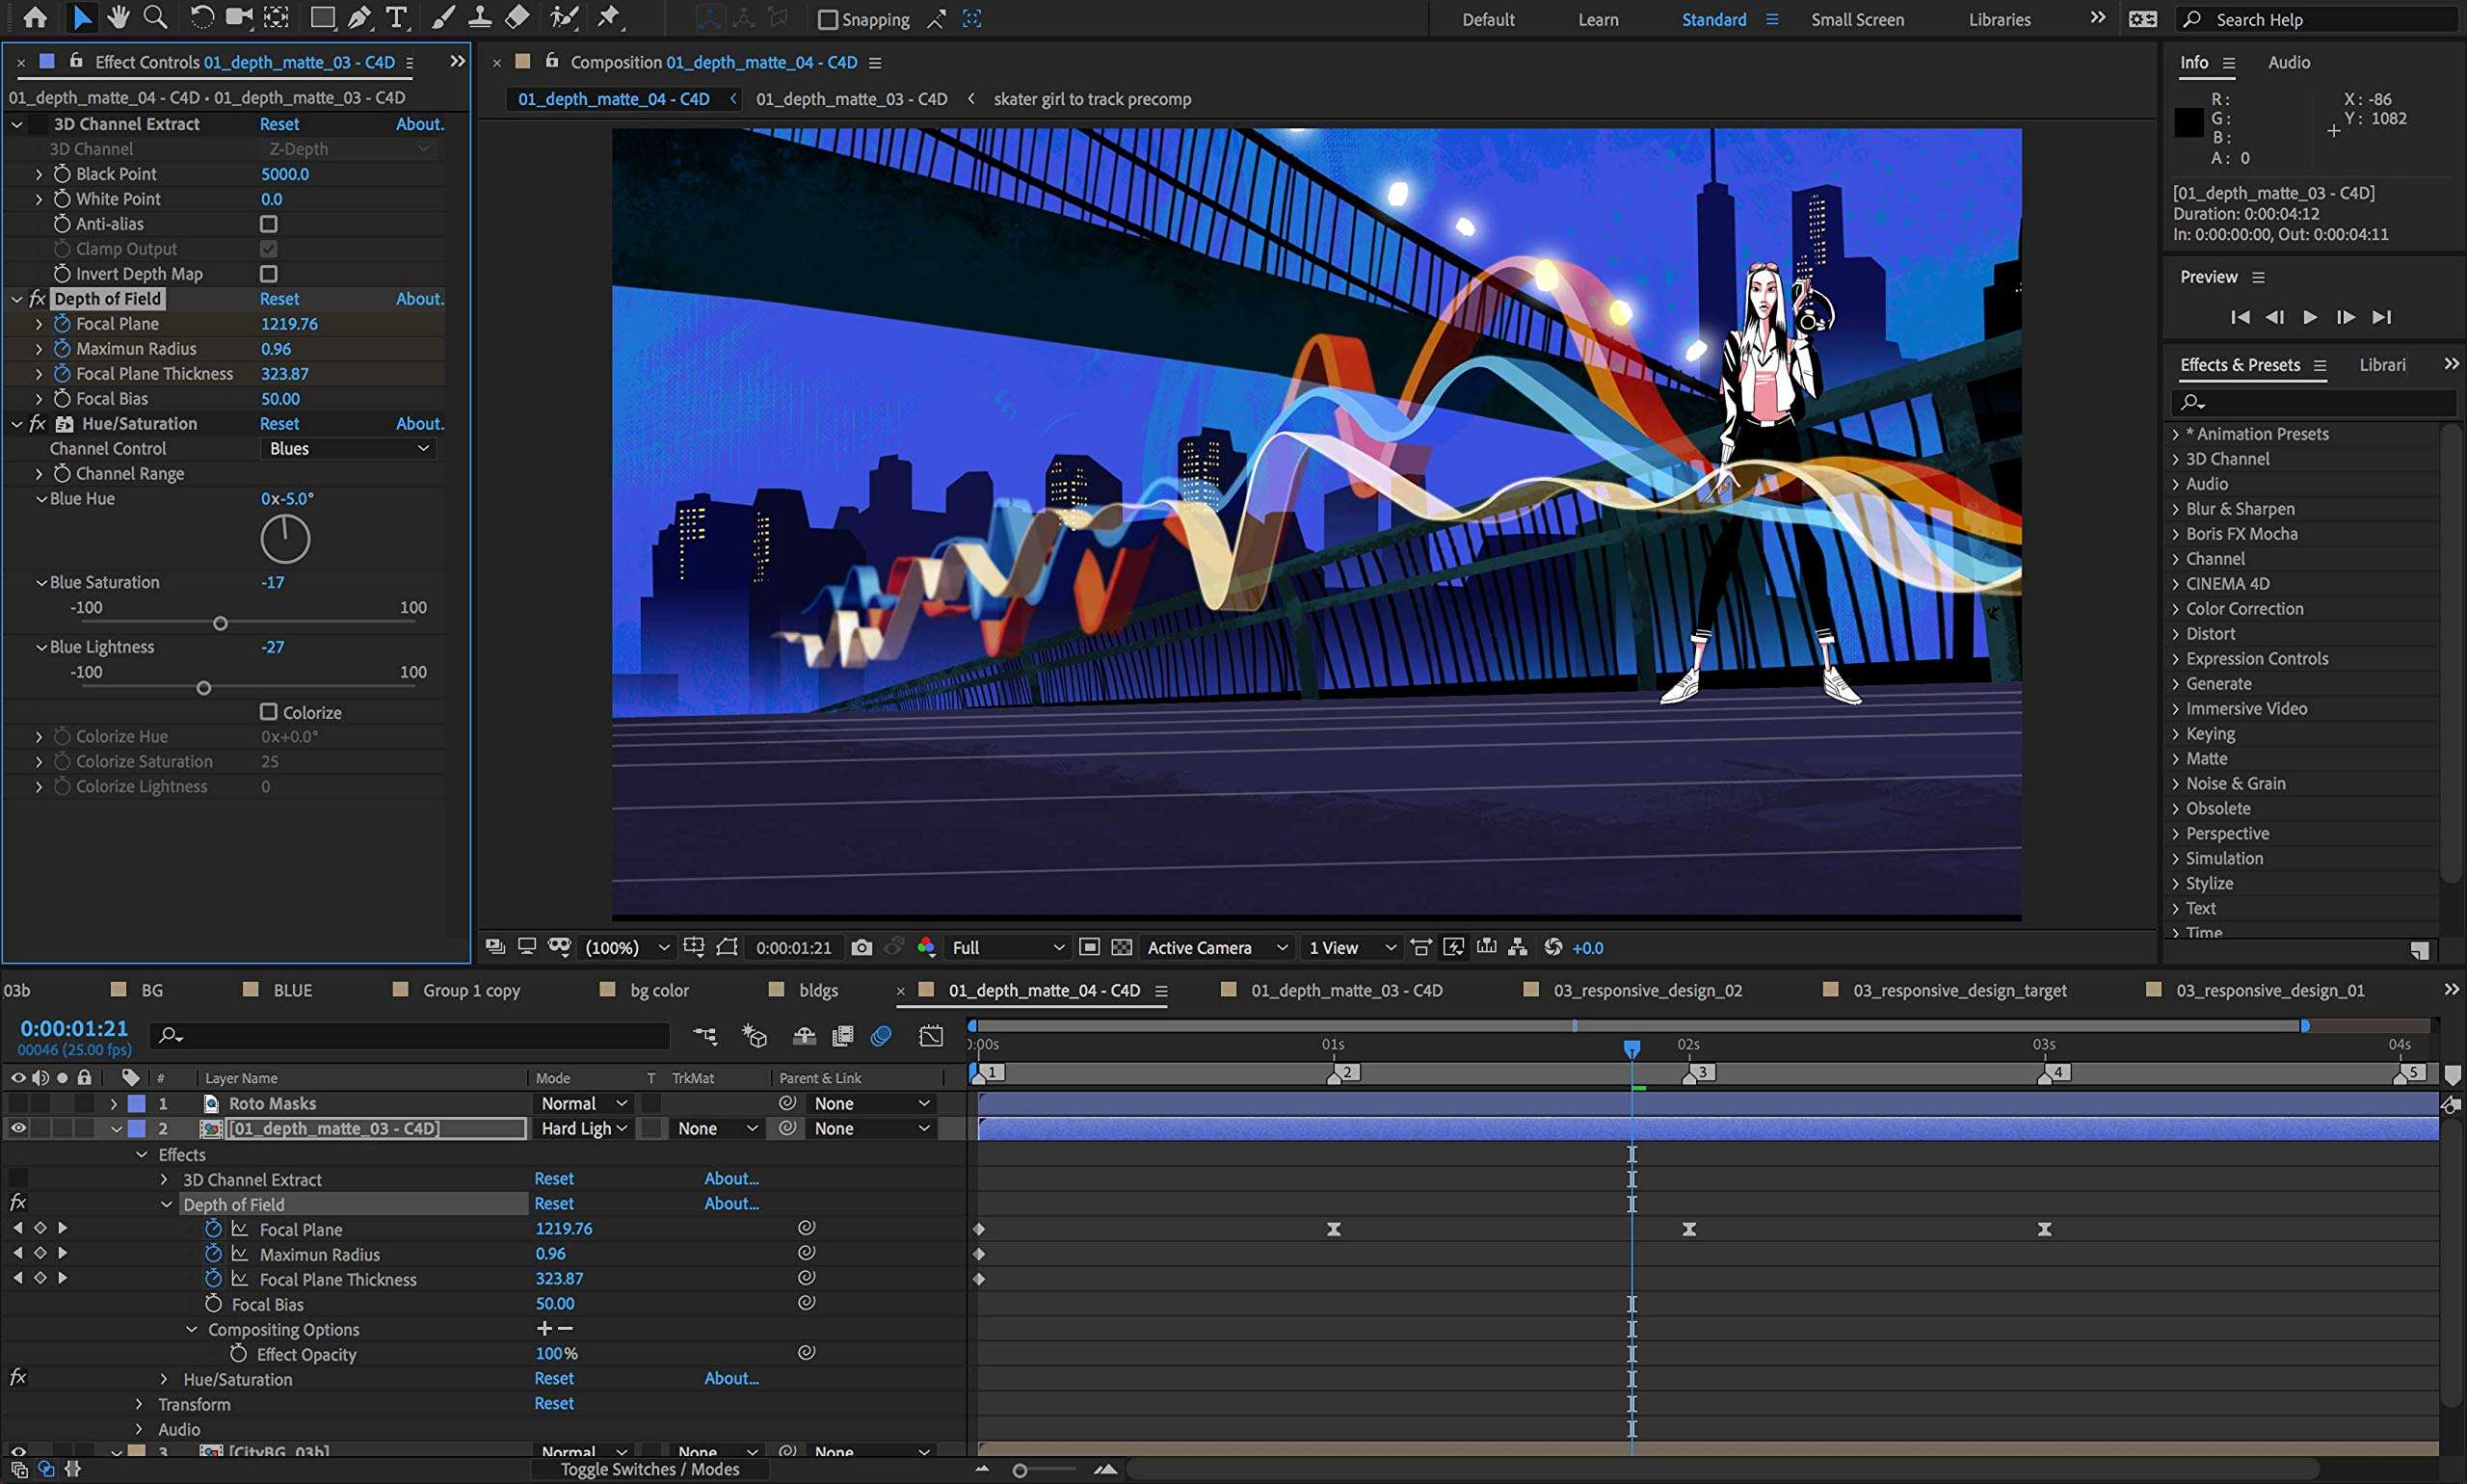Viewport: 2467px width, 1484px height.
Task: Select the Hand tool
Action: coord(119,17)
